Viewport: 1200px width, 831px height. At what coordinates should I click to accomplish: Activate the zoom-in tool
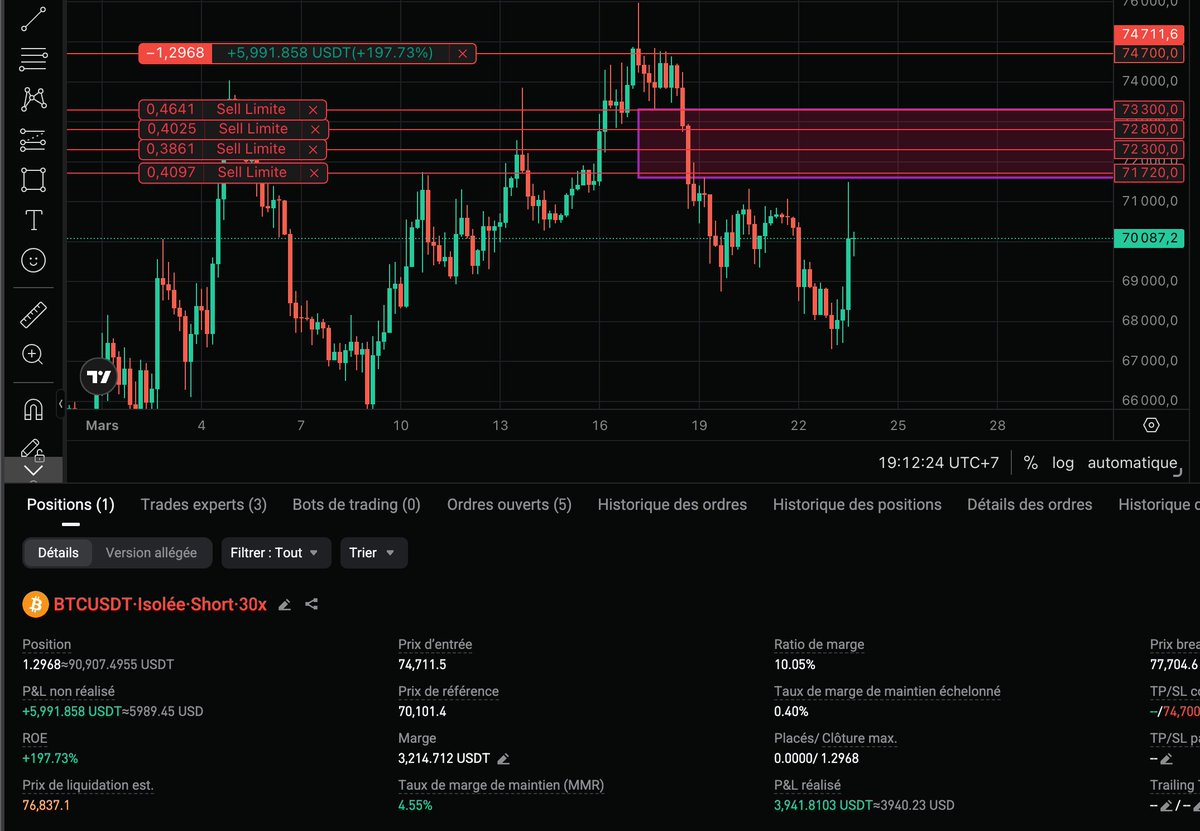[x=33, y=354]
